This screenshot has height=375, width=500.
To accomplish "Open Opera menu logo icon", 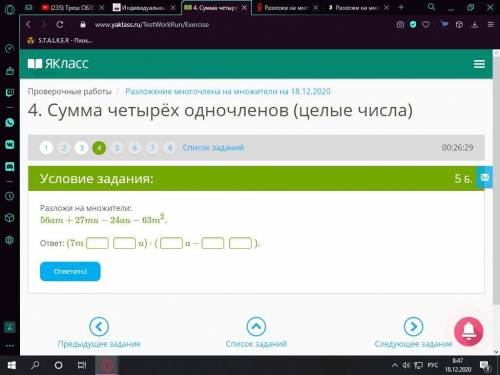I will [9, 9].
